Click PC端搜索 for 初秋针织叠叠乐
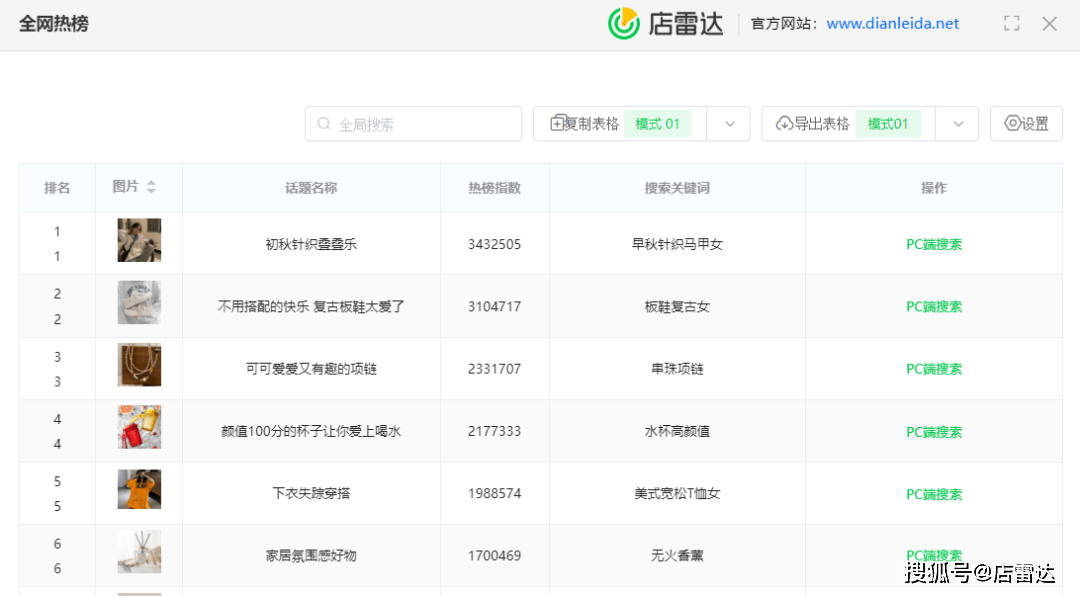The width and height of the screenshot is (1080, 596). click(933, 244)
